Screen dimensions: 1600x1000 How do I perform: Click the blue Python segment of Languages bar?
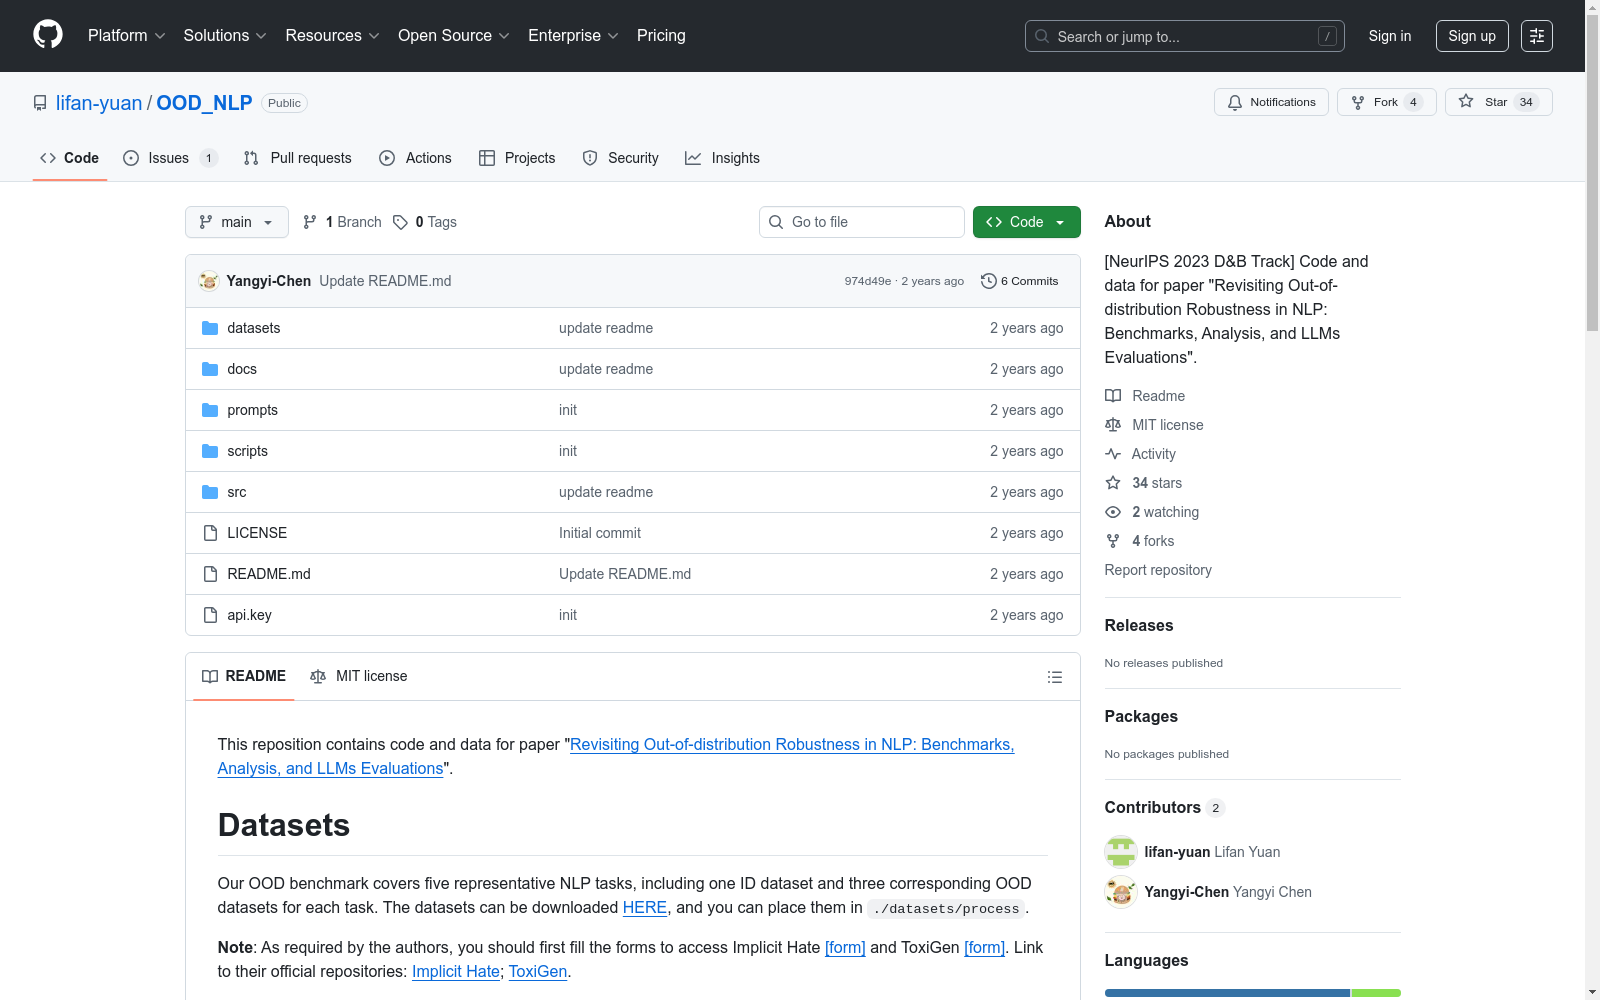tap(1227, 993)
